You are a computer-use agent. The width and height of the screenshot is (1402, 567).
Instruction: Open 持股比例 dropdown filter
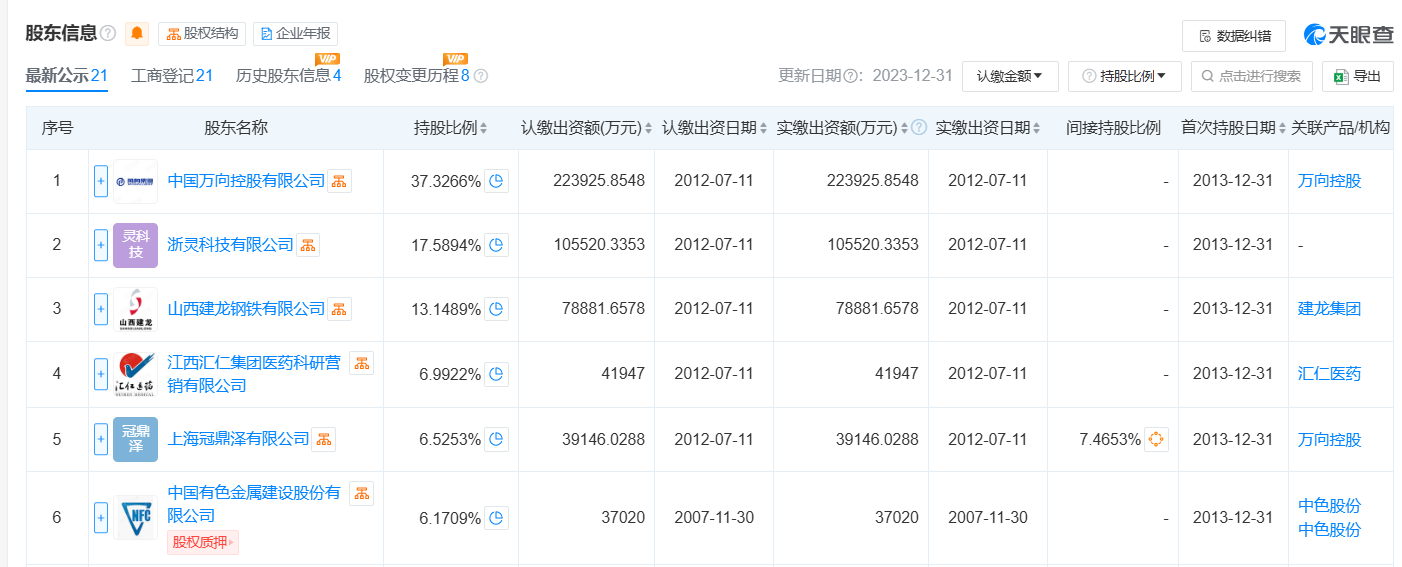1125,76
